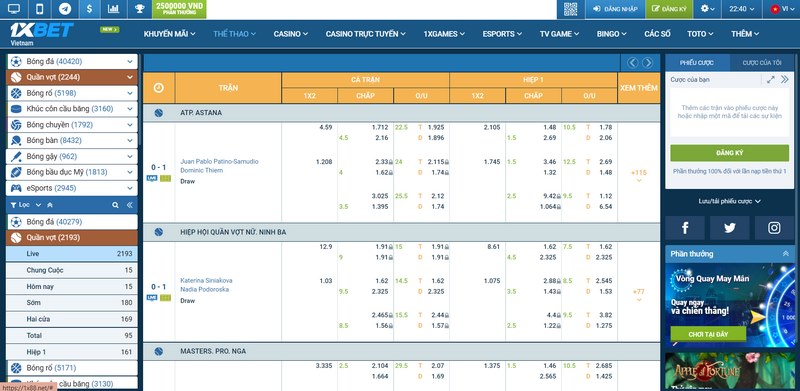Open the mobile phone app icon
800x391 pixels.
pyautogui.click(x=40, y=9)
